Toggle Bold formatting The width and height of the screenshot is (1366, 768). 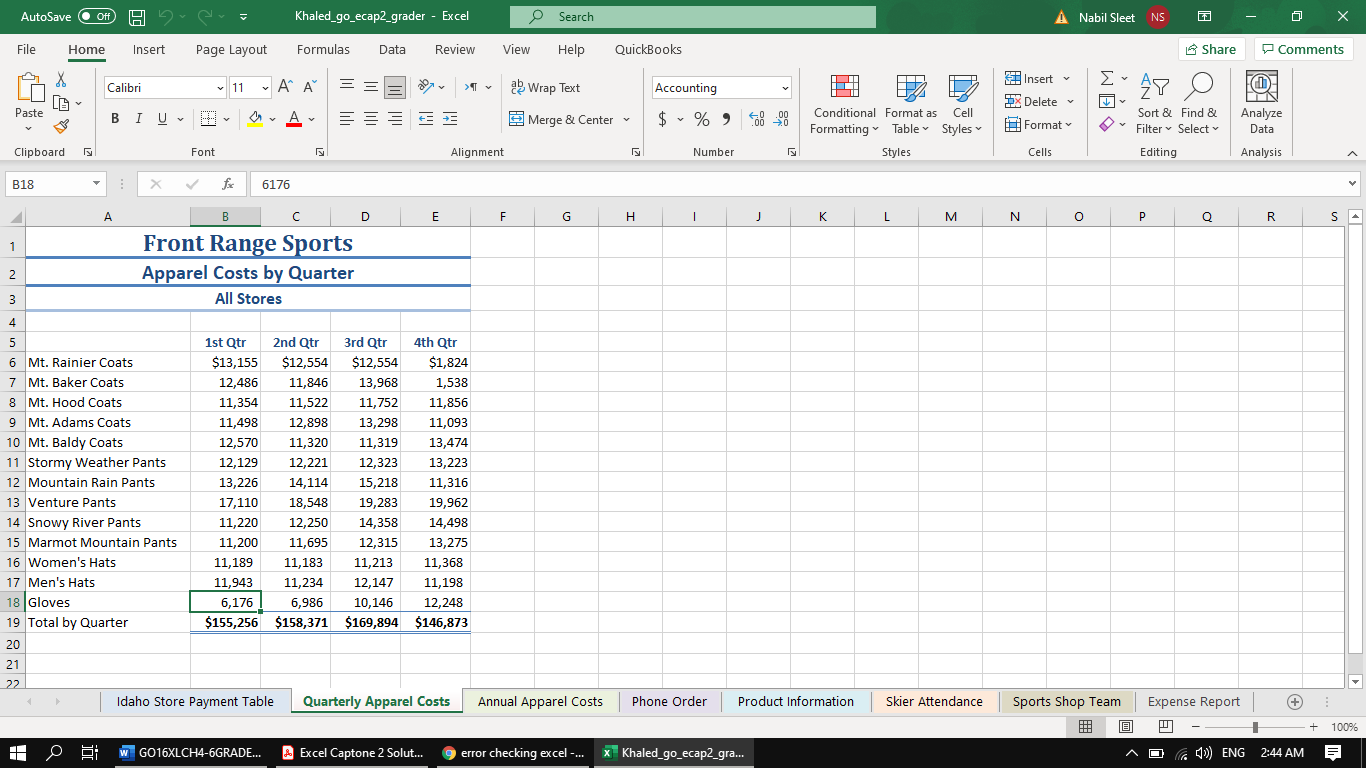[115, 120]
